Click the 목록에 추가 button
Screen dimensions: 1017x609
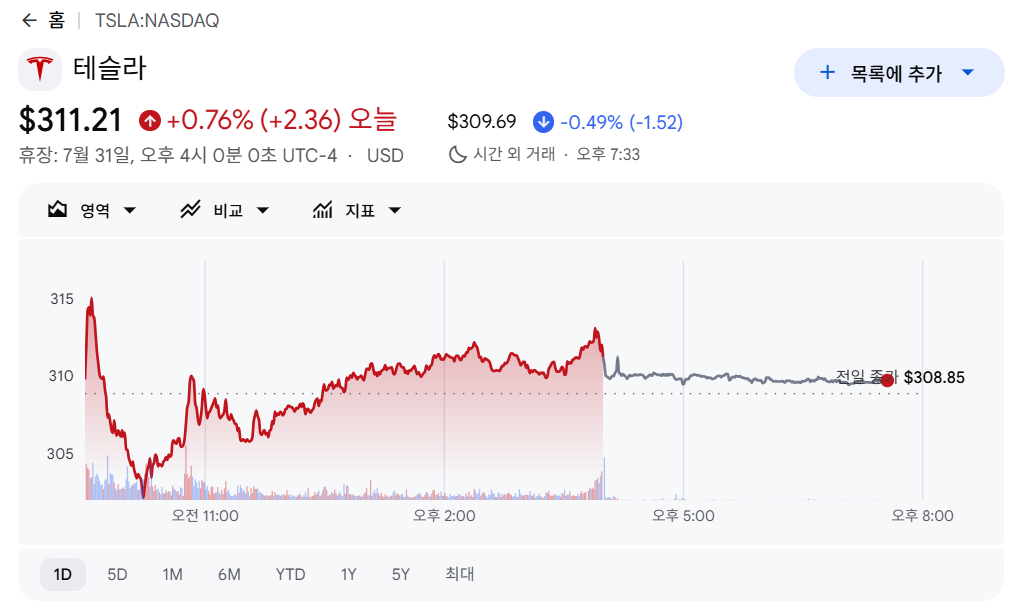(x=899, y=72)
